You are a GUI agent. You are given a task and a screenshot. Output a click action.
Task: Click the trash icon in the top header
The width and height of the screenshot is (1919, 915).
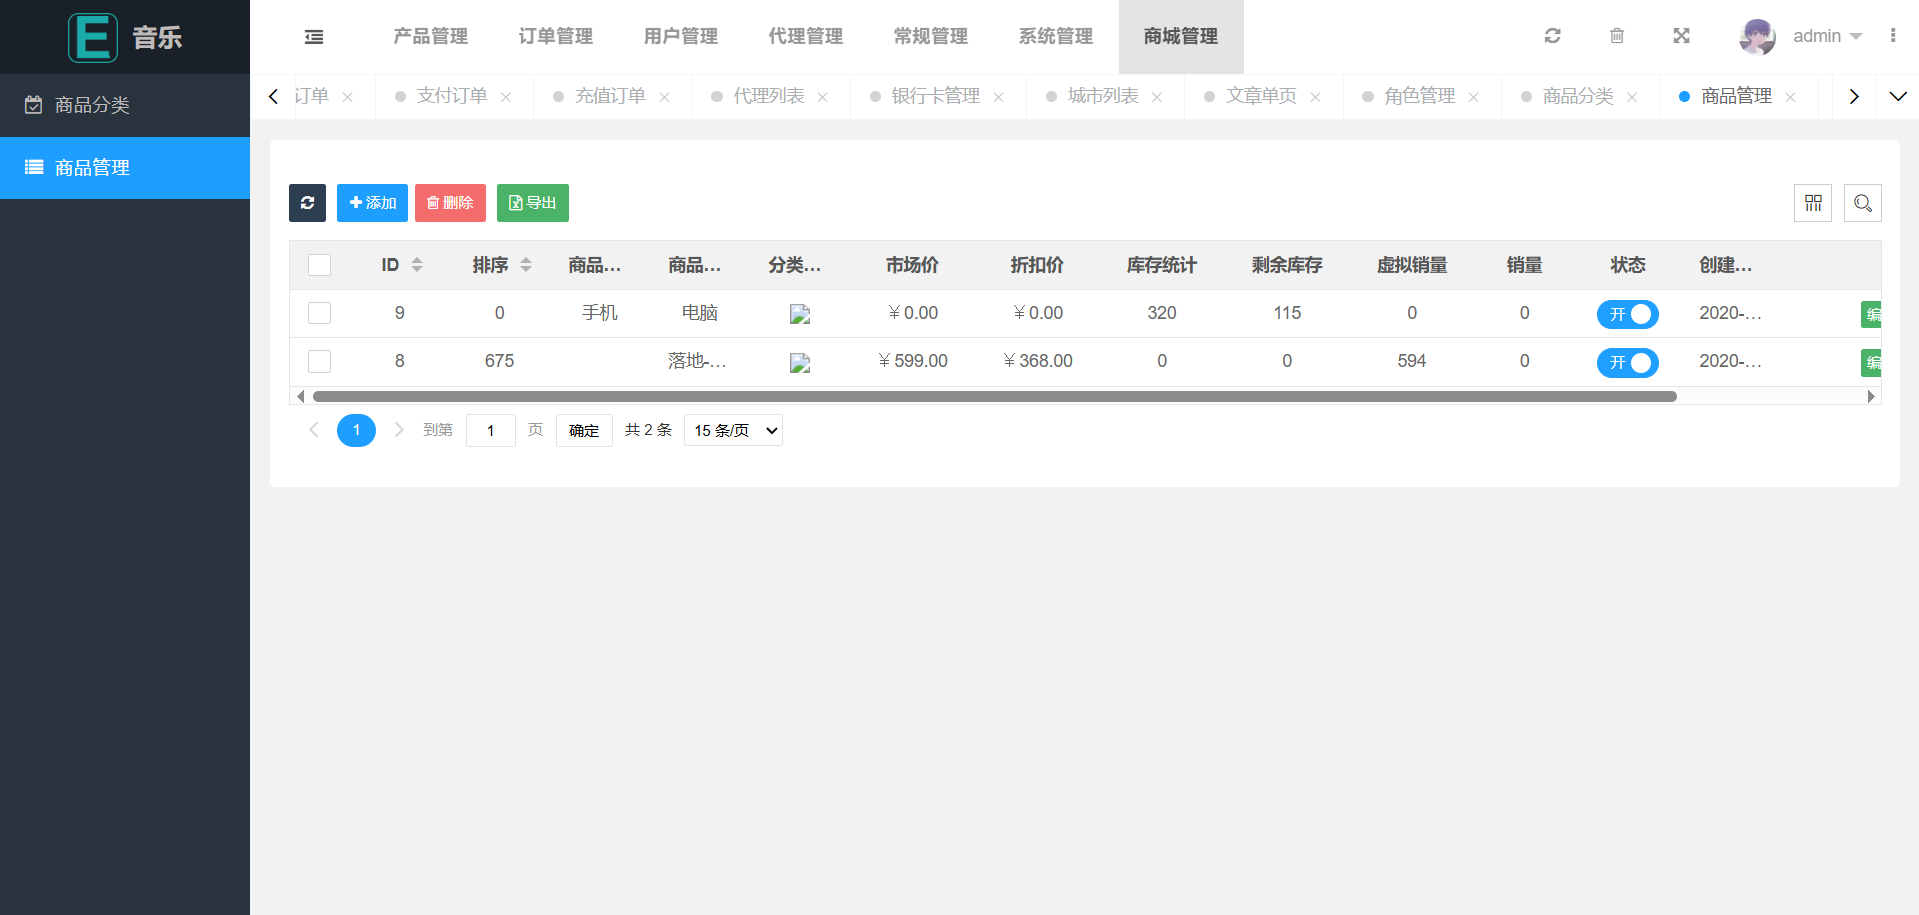click(x=1617, y=36)
